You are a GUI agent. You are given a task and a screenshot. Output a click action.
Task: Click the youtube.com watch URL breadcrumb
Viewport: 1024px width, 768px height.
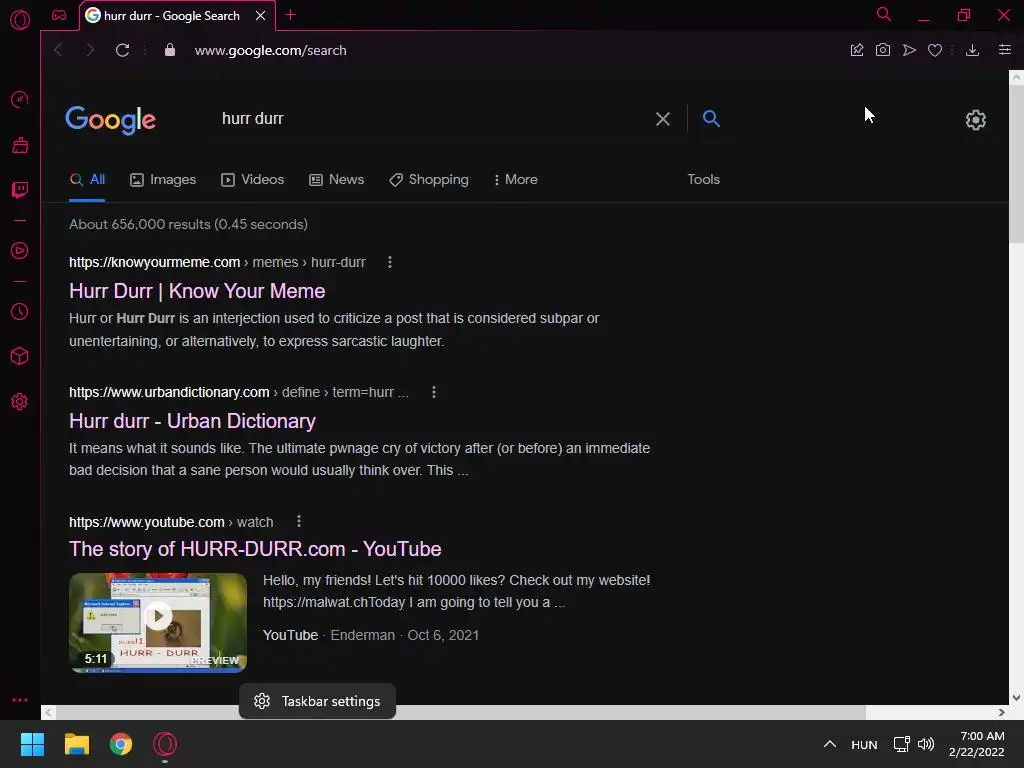point(171,522)
